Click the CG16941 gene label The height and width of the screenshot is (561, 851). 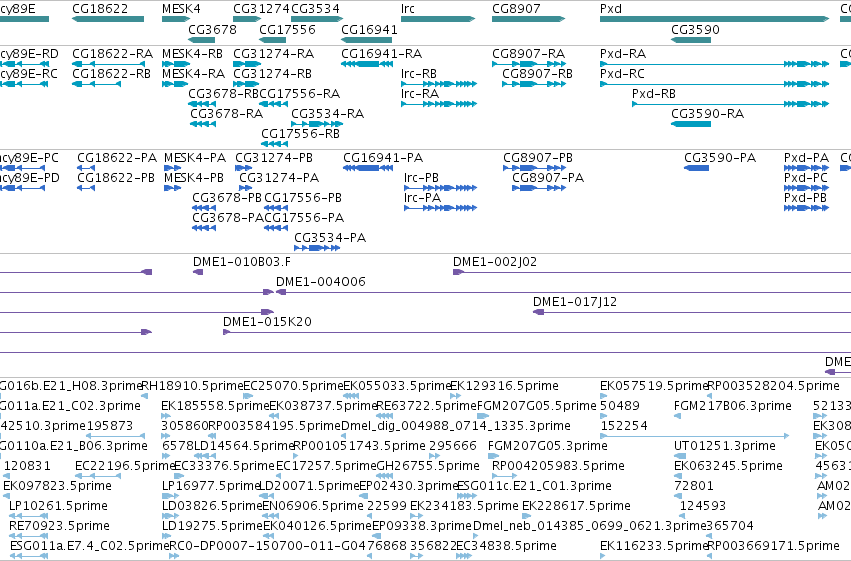pos(369,29)
